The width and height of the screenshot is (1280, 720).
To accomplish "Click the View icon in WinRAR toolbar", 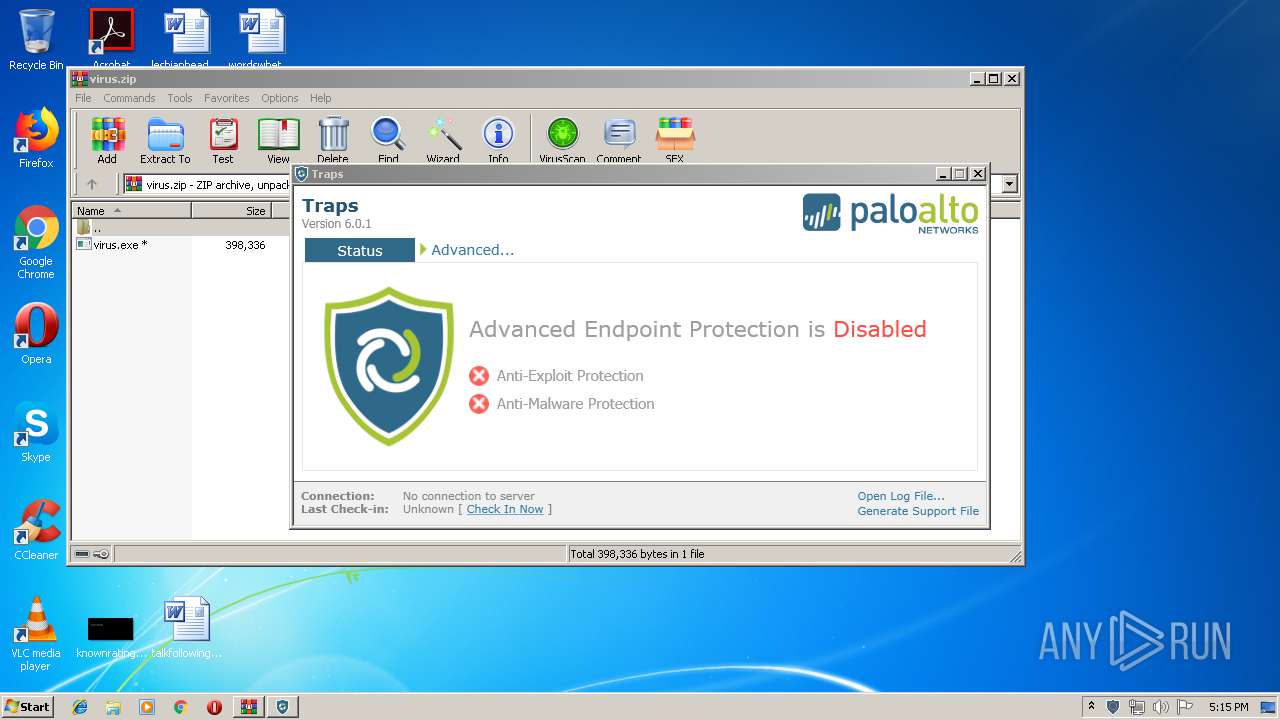I will (278, 140).
